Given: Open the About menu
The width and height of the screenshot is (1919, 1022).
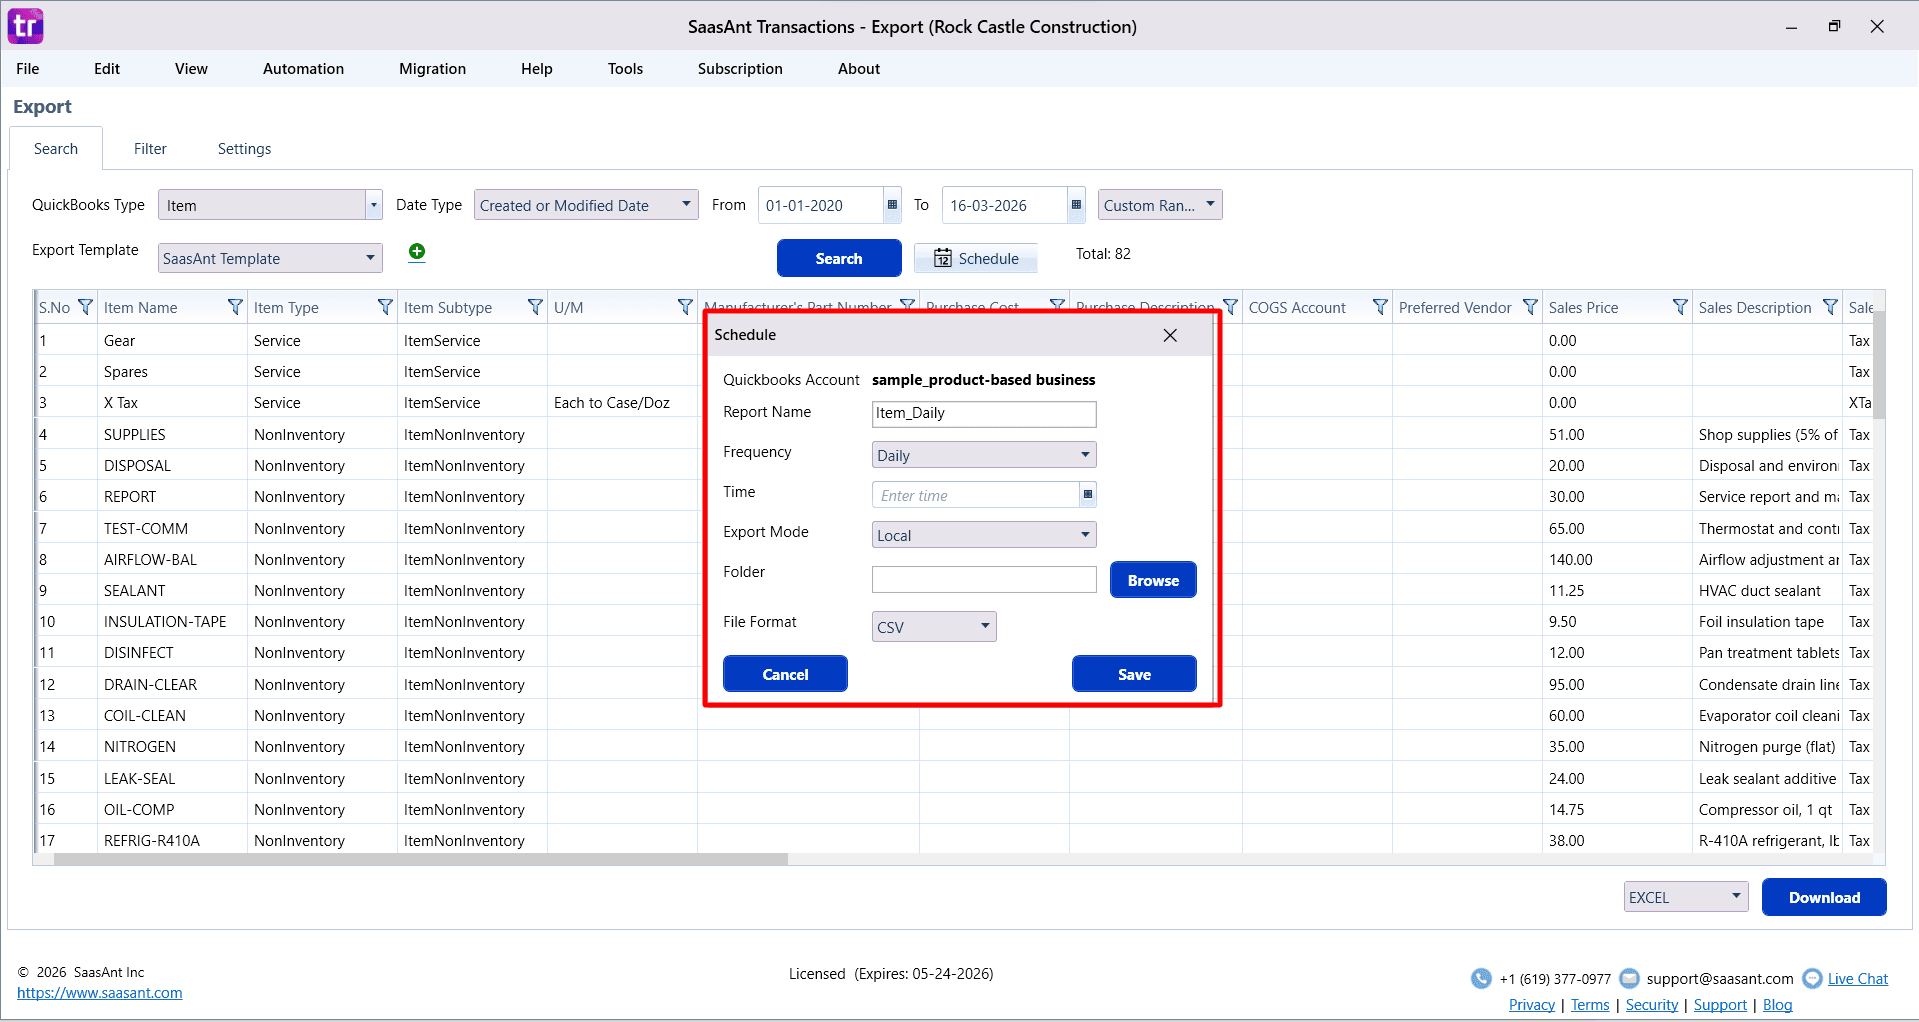Looking at the screenshot, I should pos(859,69).
